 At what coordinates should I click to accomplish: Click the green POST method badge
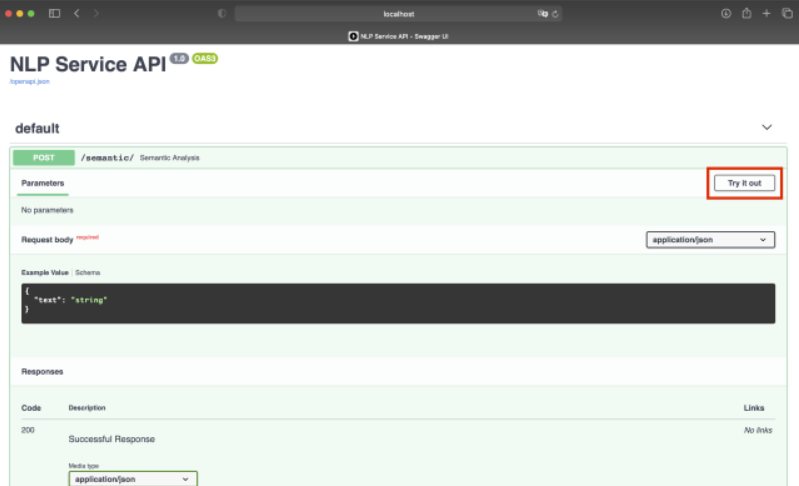44,158
